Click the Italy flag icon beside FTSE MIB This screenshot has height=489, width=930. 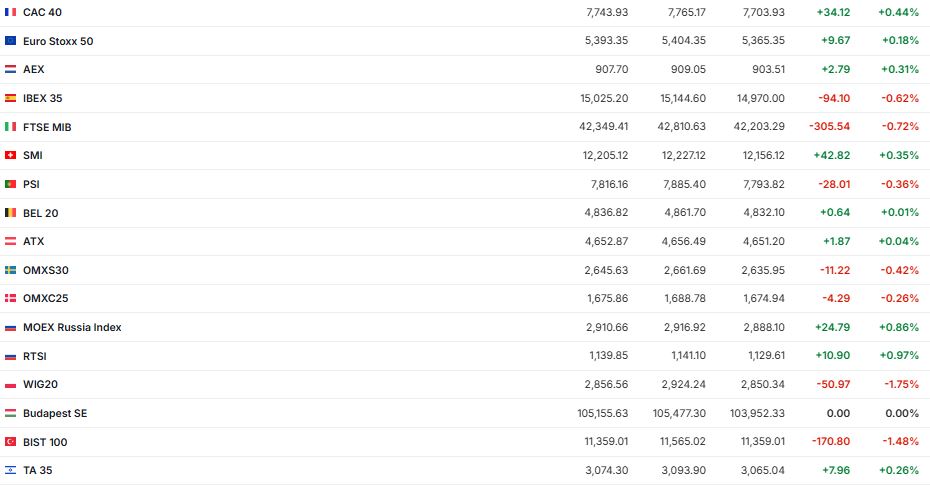(10, 127)
